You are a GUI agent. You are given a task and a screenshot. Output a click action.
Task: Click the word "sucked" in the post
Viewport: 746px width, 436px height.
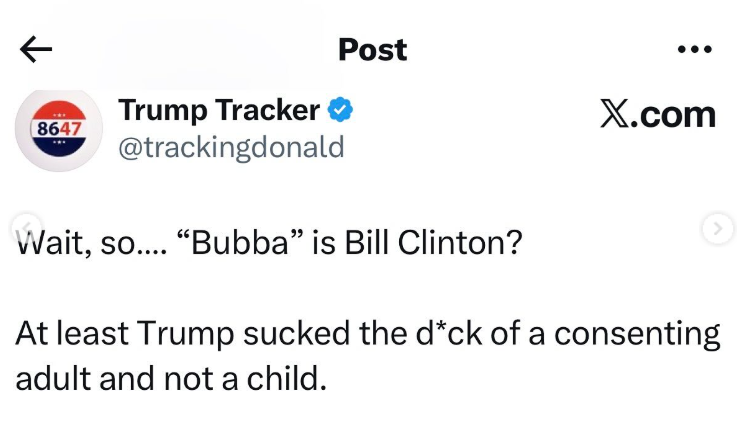pyautogui.click(x=297, y=334)
